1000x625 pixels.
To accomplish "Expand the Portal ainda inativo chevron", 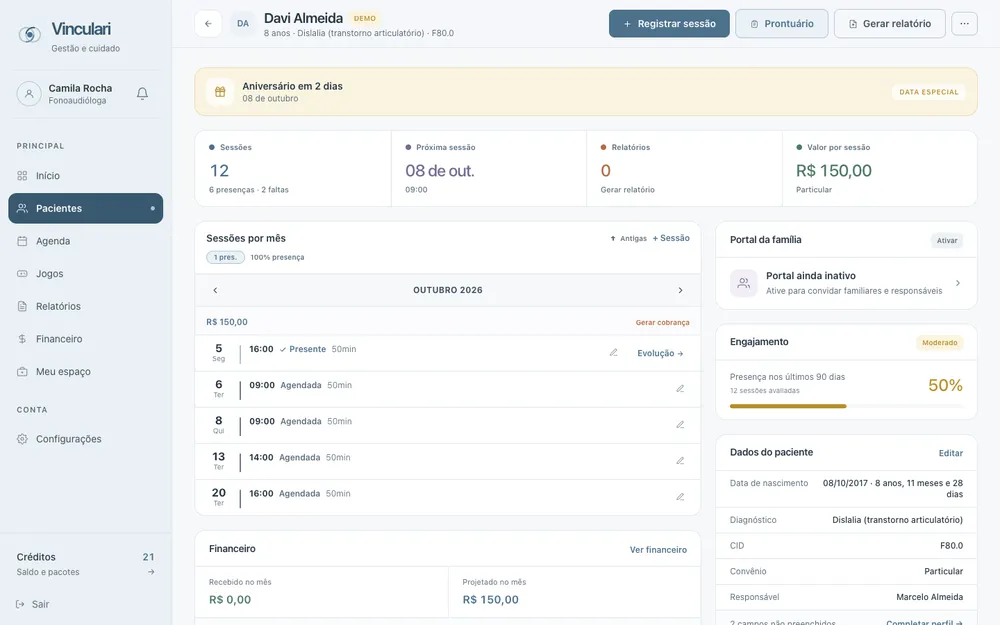I will 958,283.
